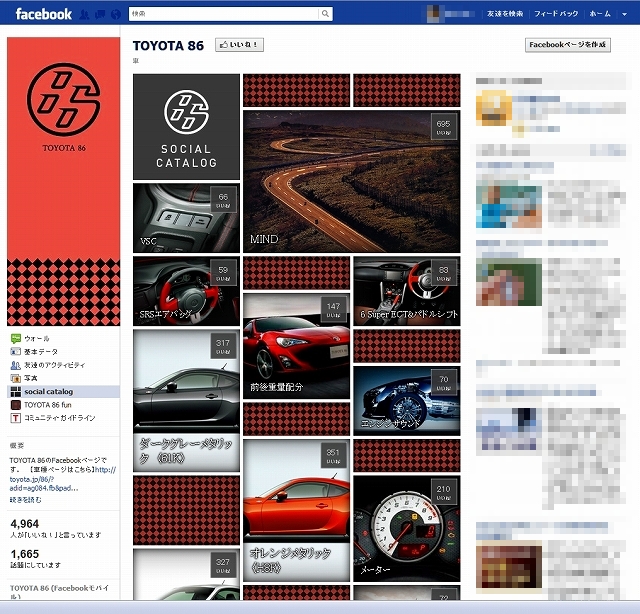640x614 pixels.
Task: Click the friends activity people icon
Action: pos(16,365)
